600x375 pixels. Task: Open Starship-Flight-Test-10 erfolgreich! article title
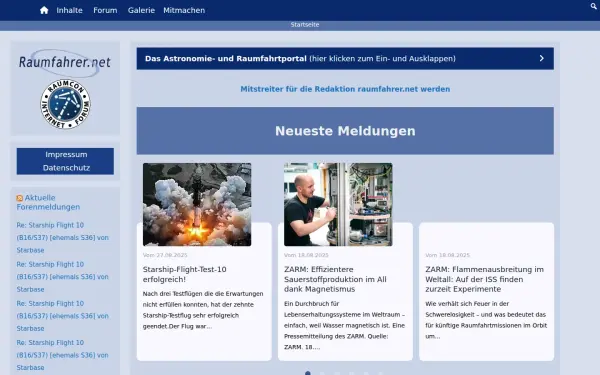184,274
